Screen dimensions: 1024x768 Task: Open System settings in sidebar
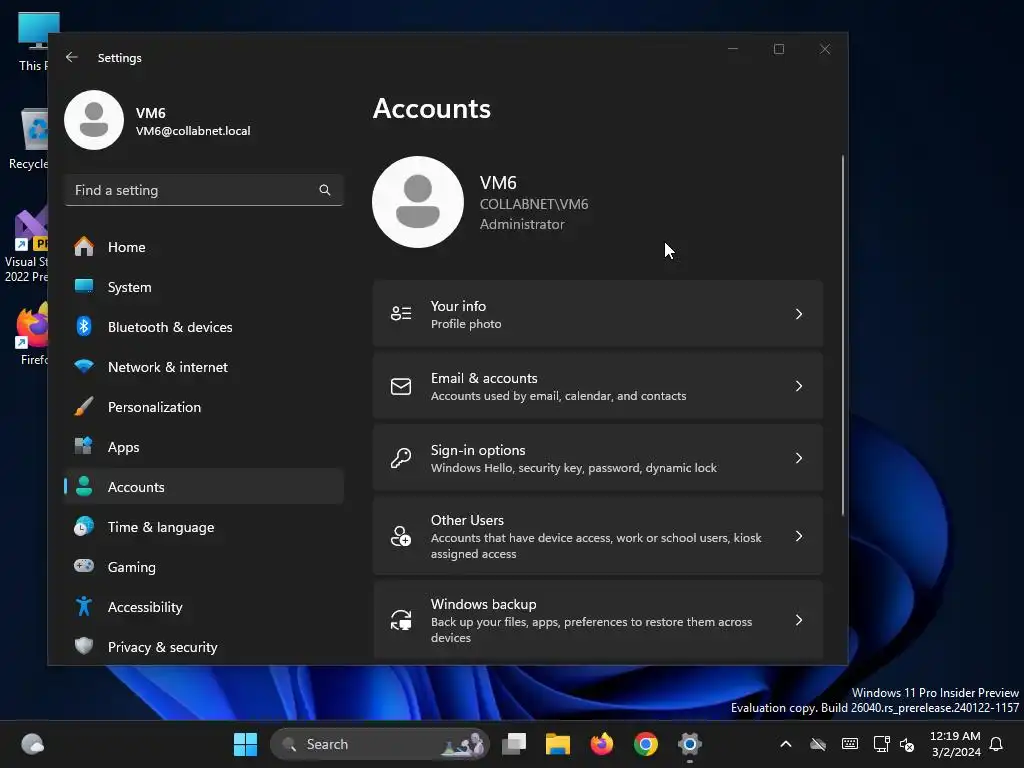tap(204, 287)
